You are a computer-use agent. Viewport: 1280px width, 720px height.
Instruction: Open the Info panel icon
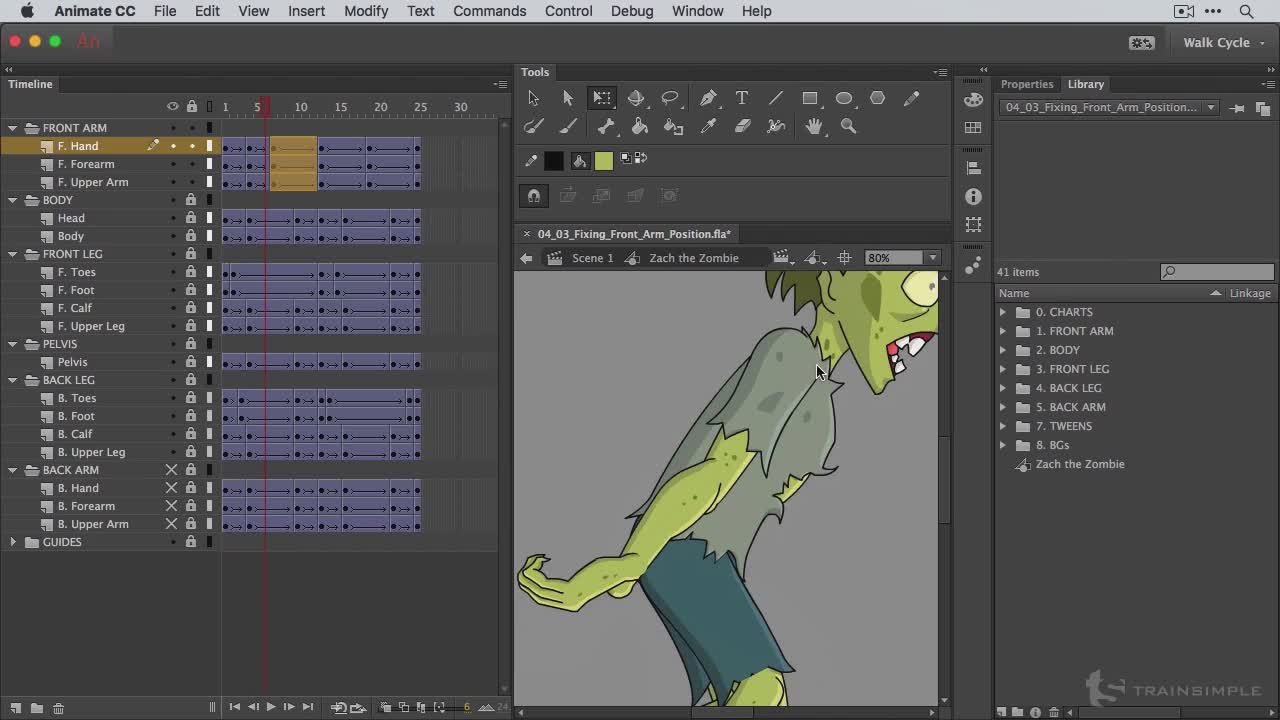973,197
